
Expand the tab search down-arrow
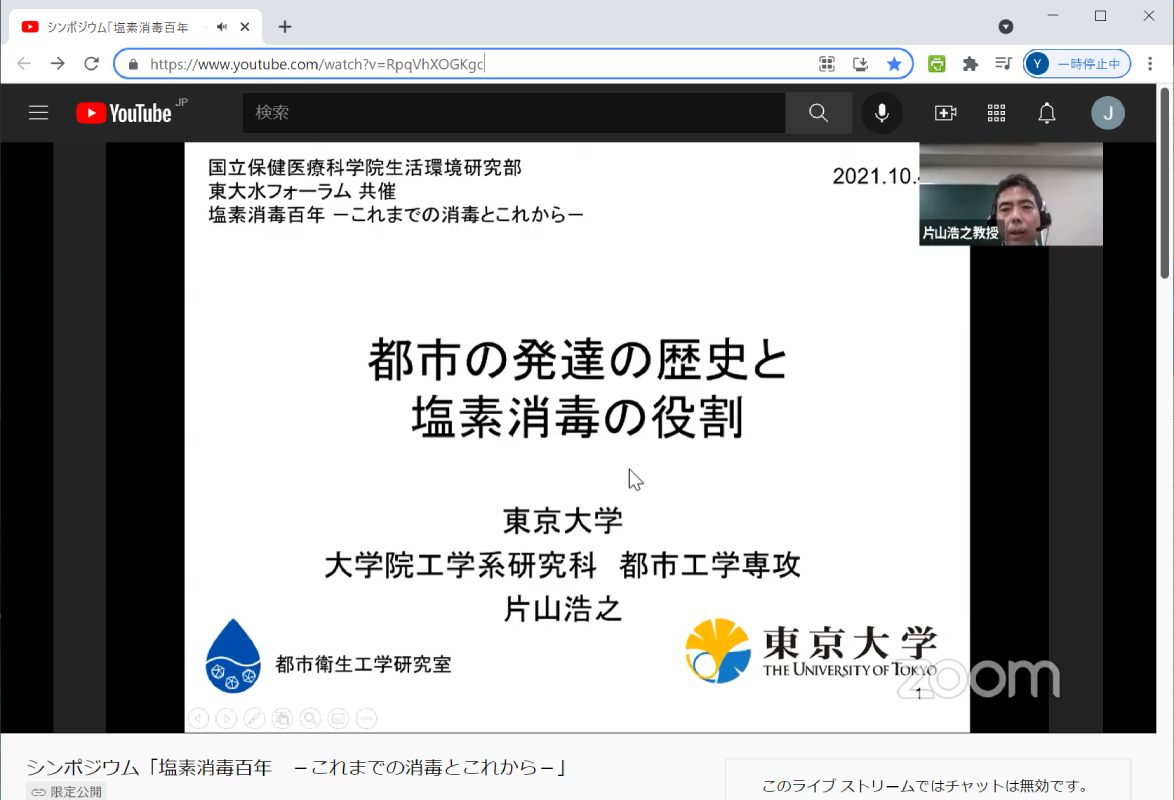1006,27
